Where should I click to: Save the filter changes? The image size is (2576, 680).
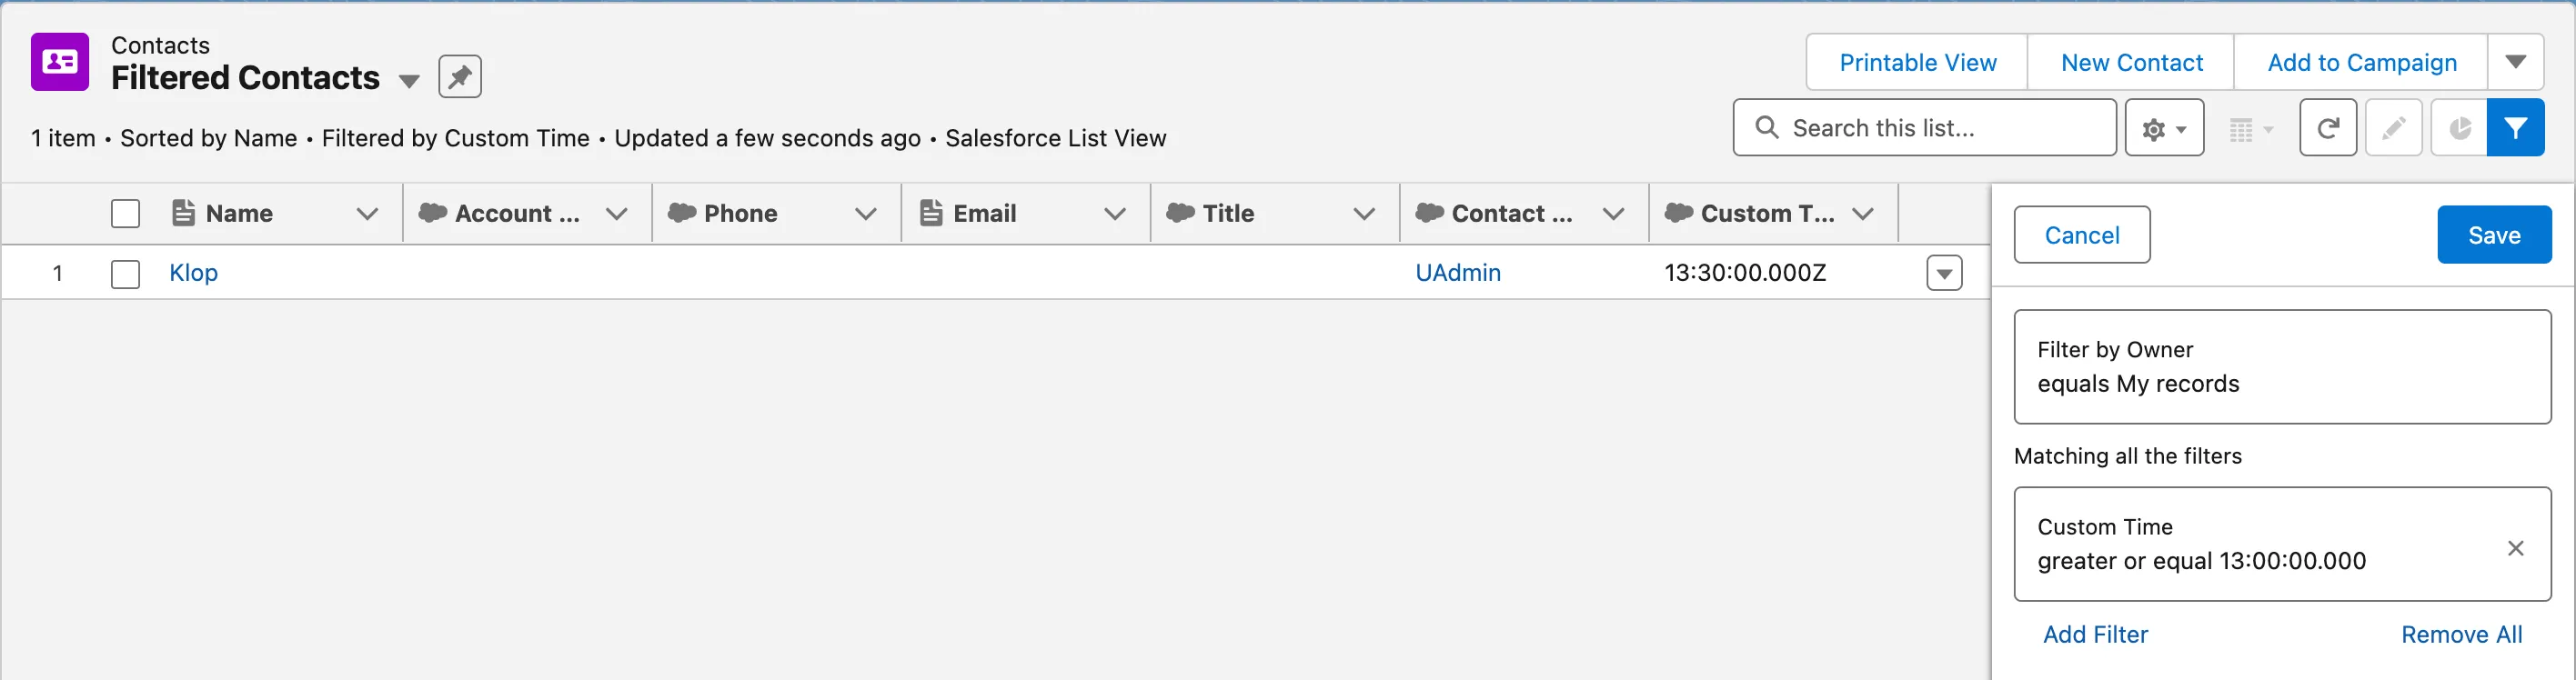(x=2493, y=235)
